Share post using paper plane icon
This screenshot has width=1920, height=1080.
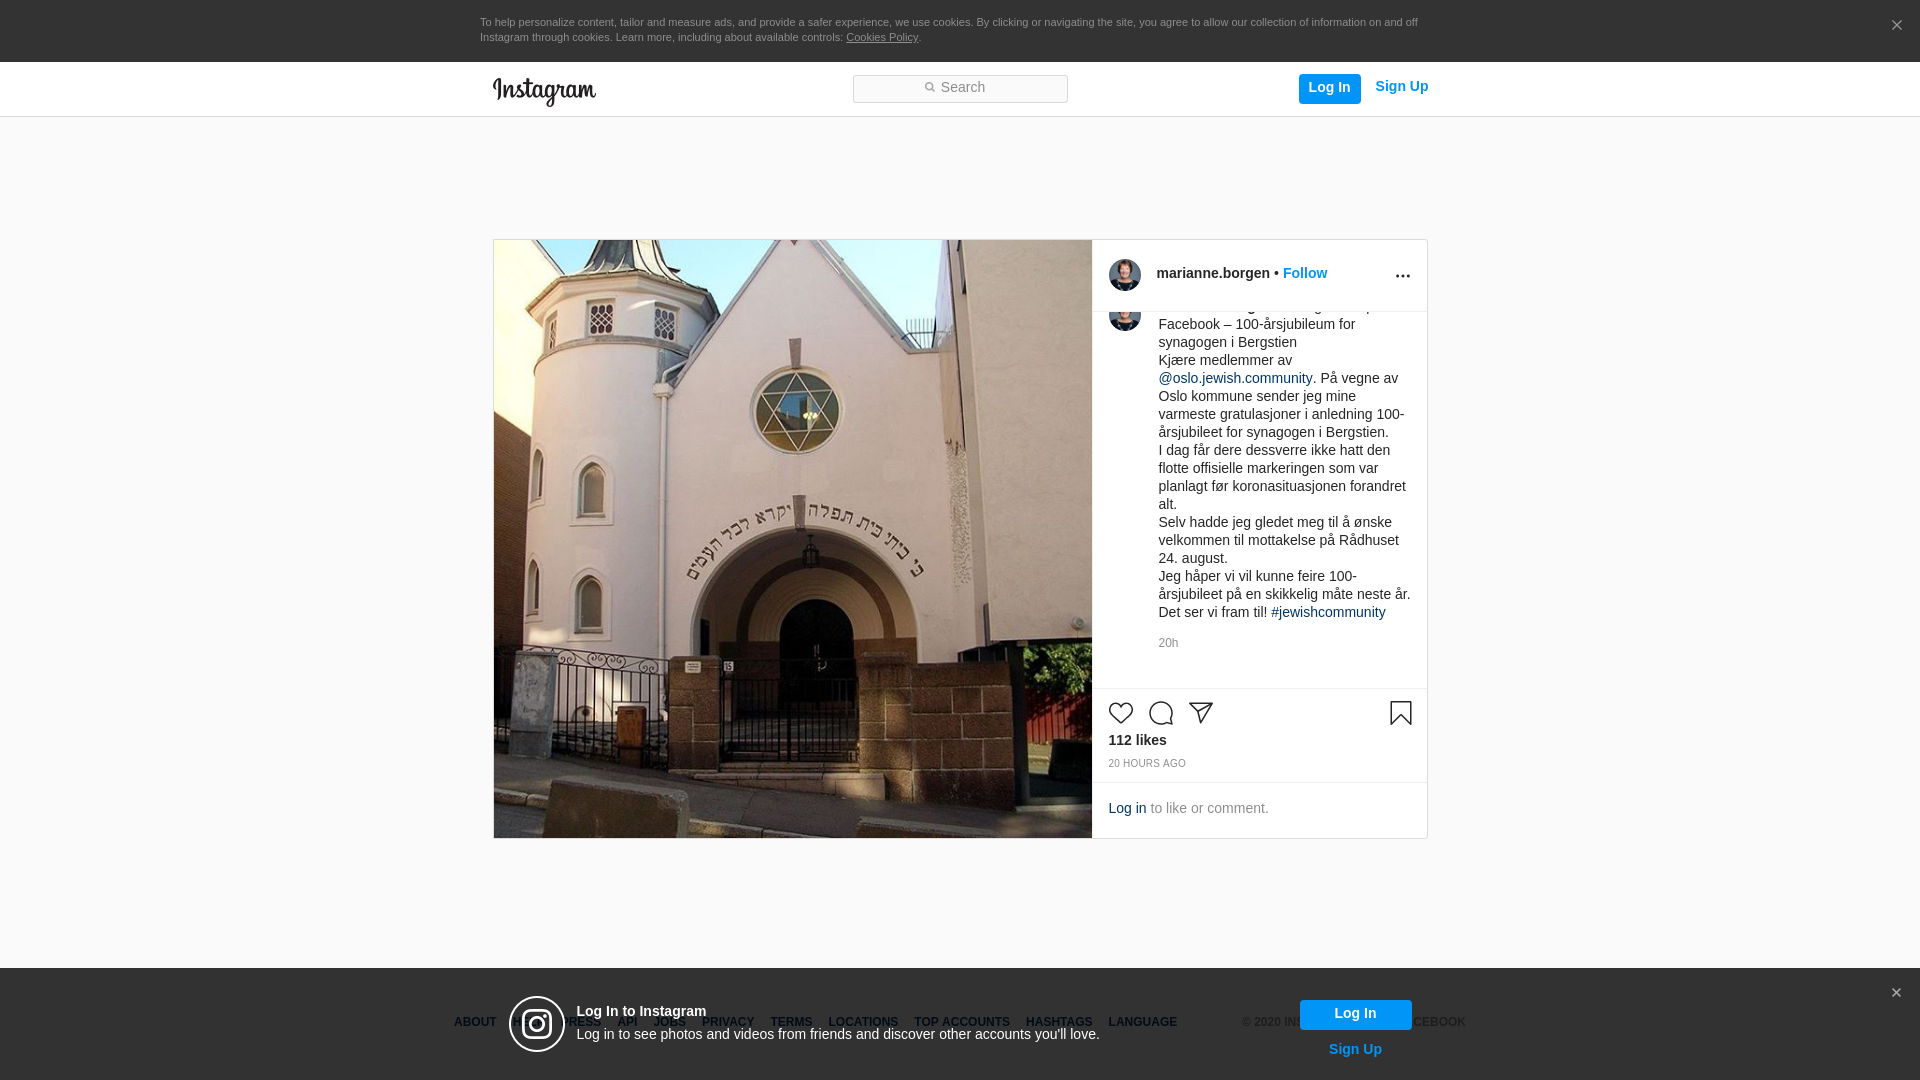click(1200, 713)
